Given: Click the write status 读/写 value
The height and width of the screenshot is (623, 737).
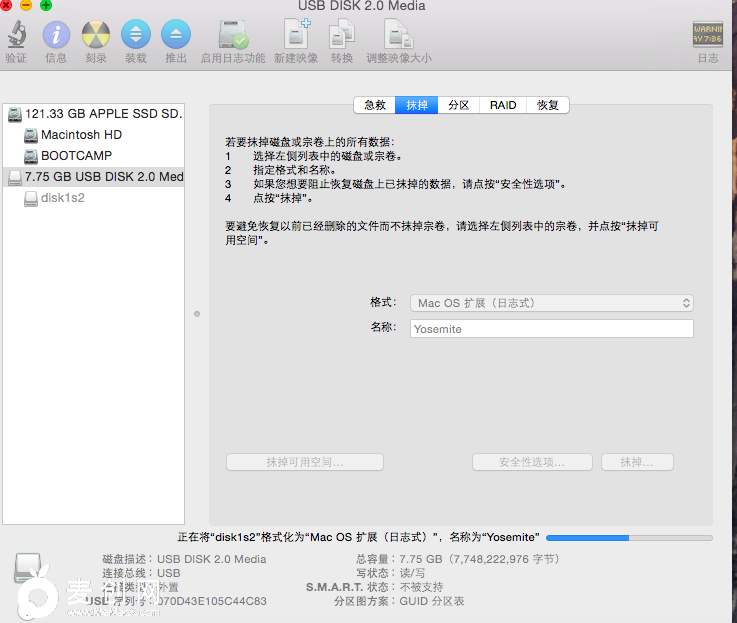Looking at the screenshot, I should (x=412, y=573).
